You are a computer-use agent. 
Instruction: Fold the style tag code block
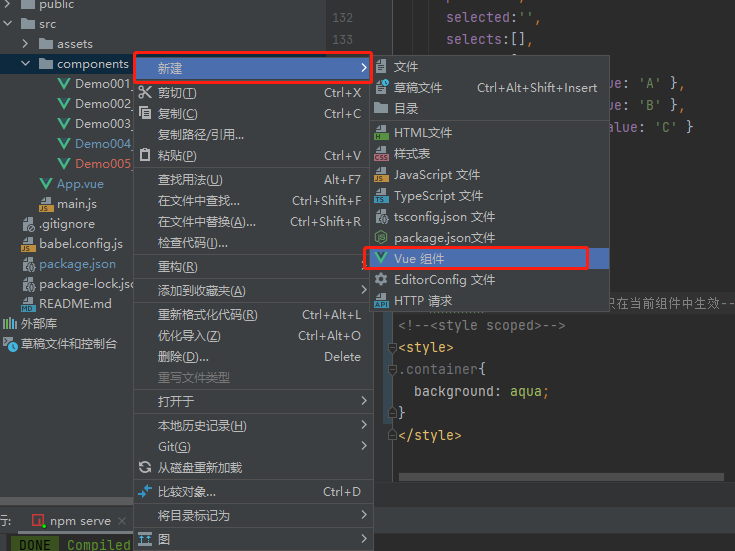[393, 347]
